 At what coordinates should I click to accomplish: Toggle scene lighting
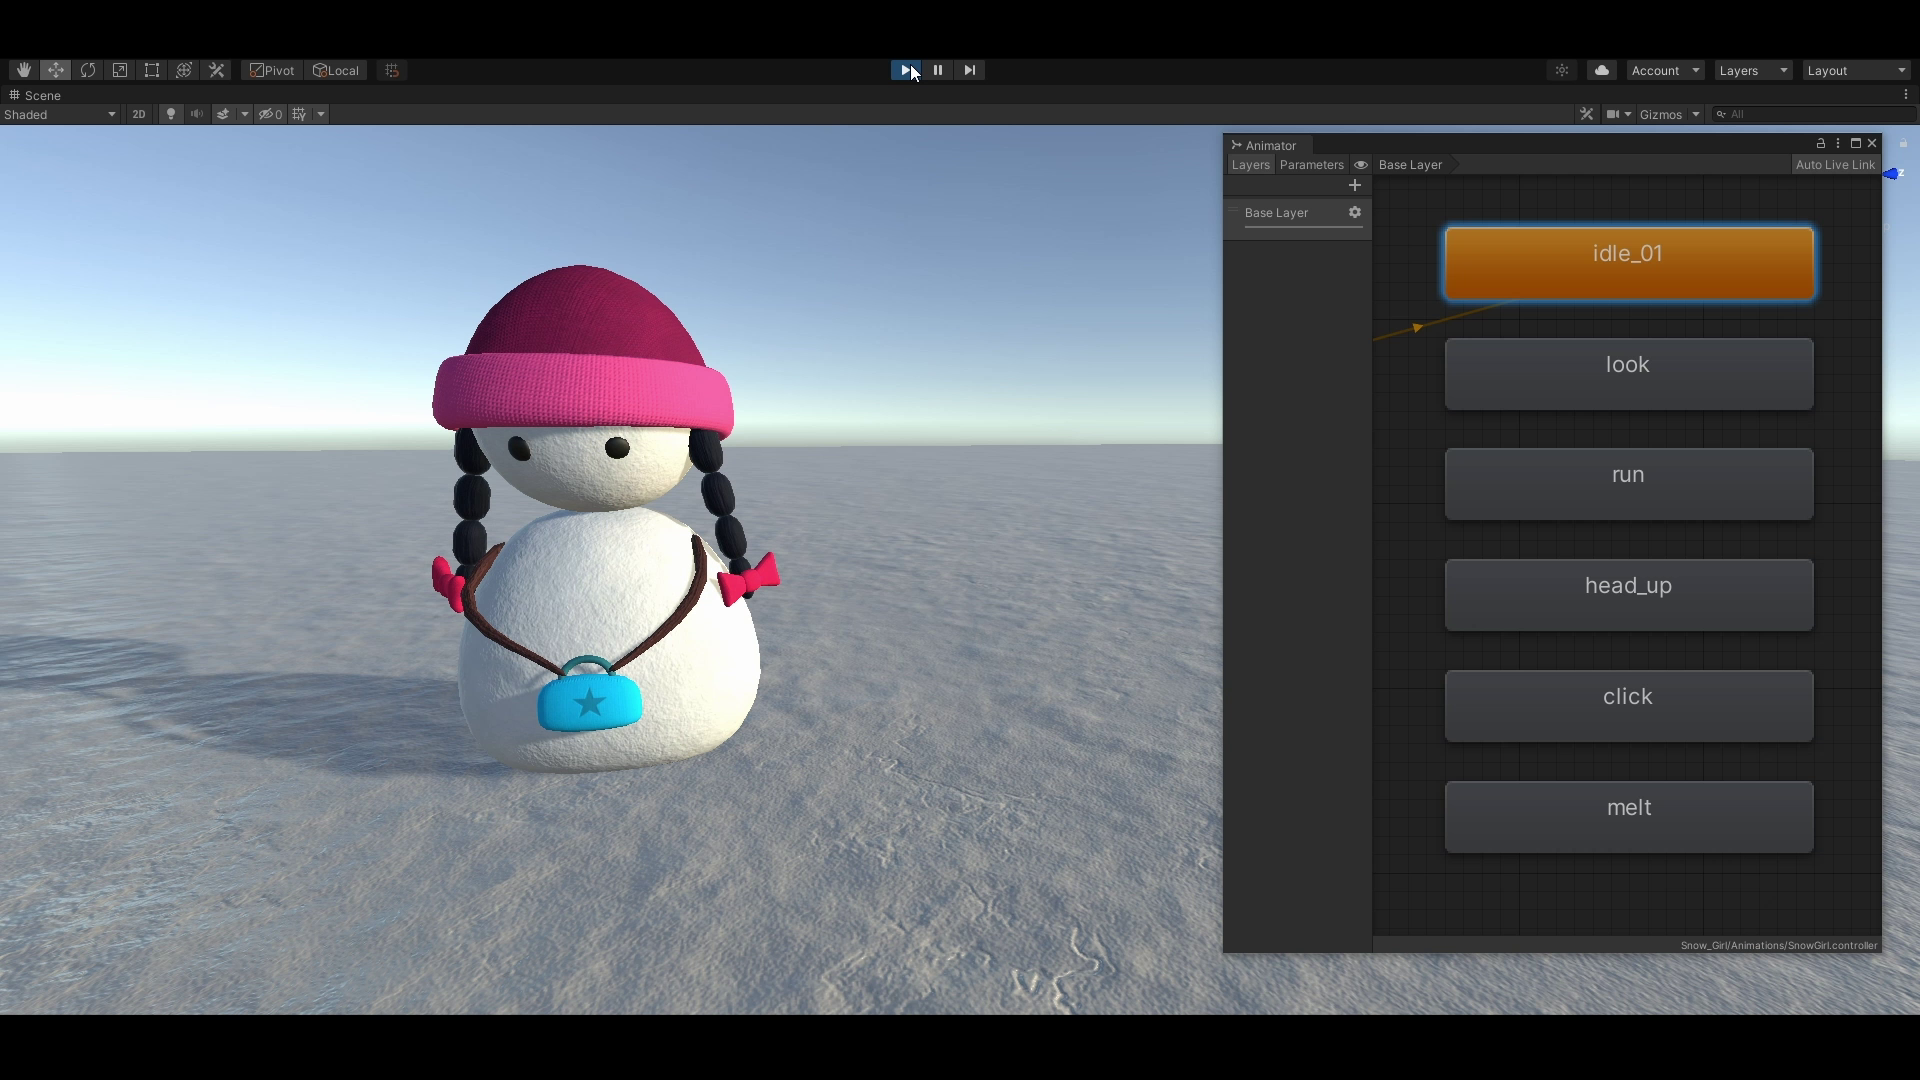[171, 114]
